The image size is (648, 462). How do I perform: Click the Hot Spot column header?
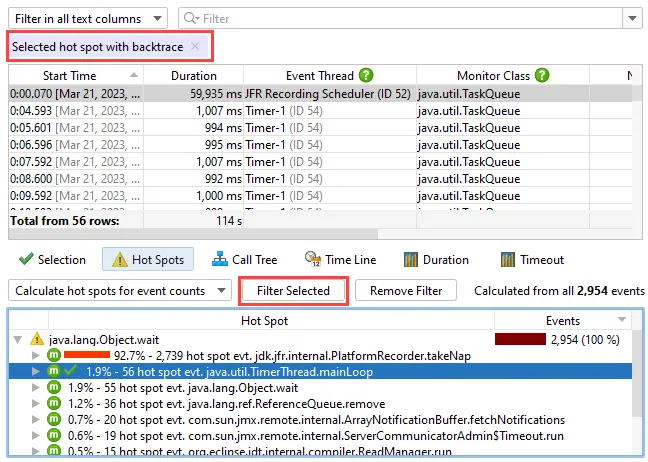coord(271,321)
